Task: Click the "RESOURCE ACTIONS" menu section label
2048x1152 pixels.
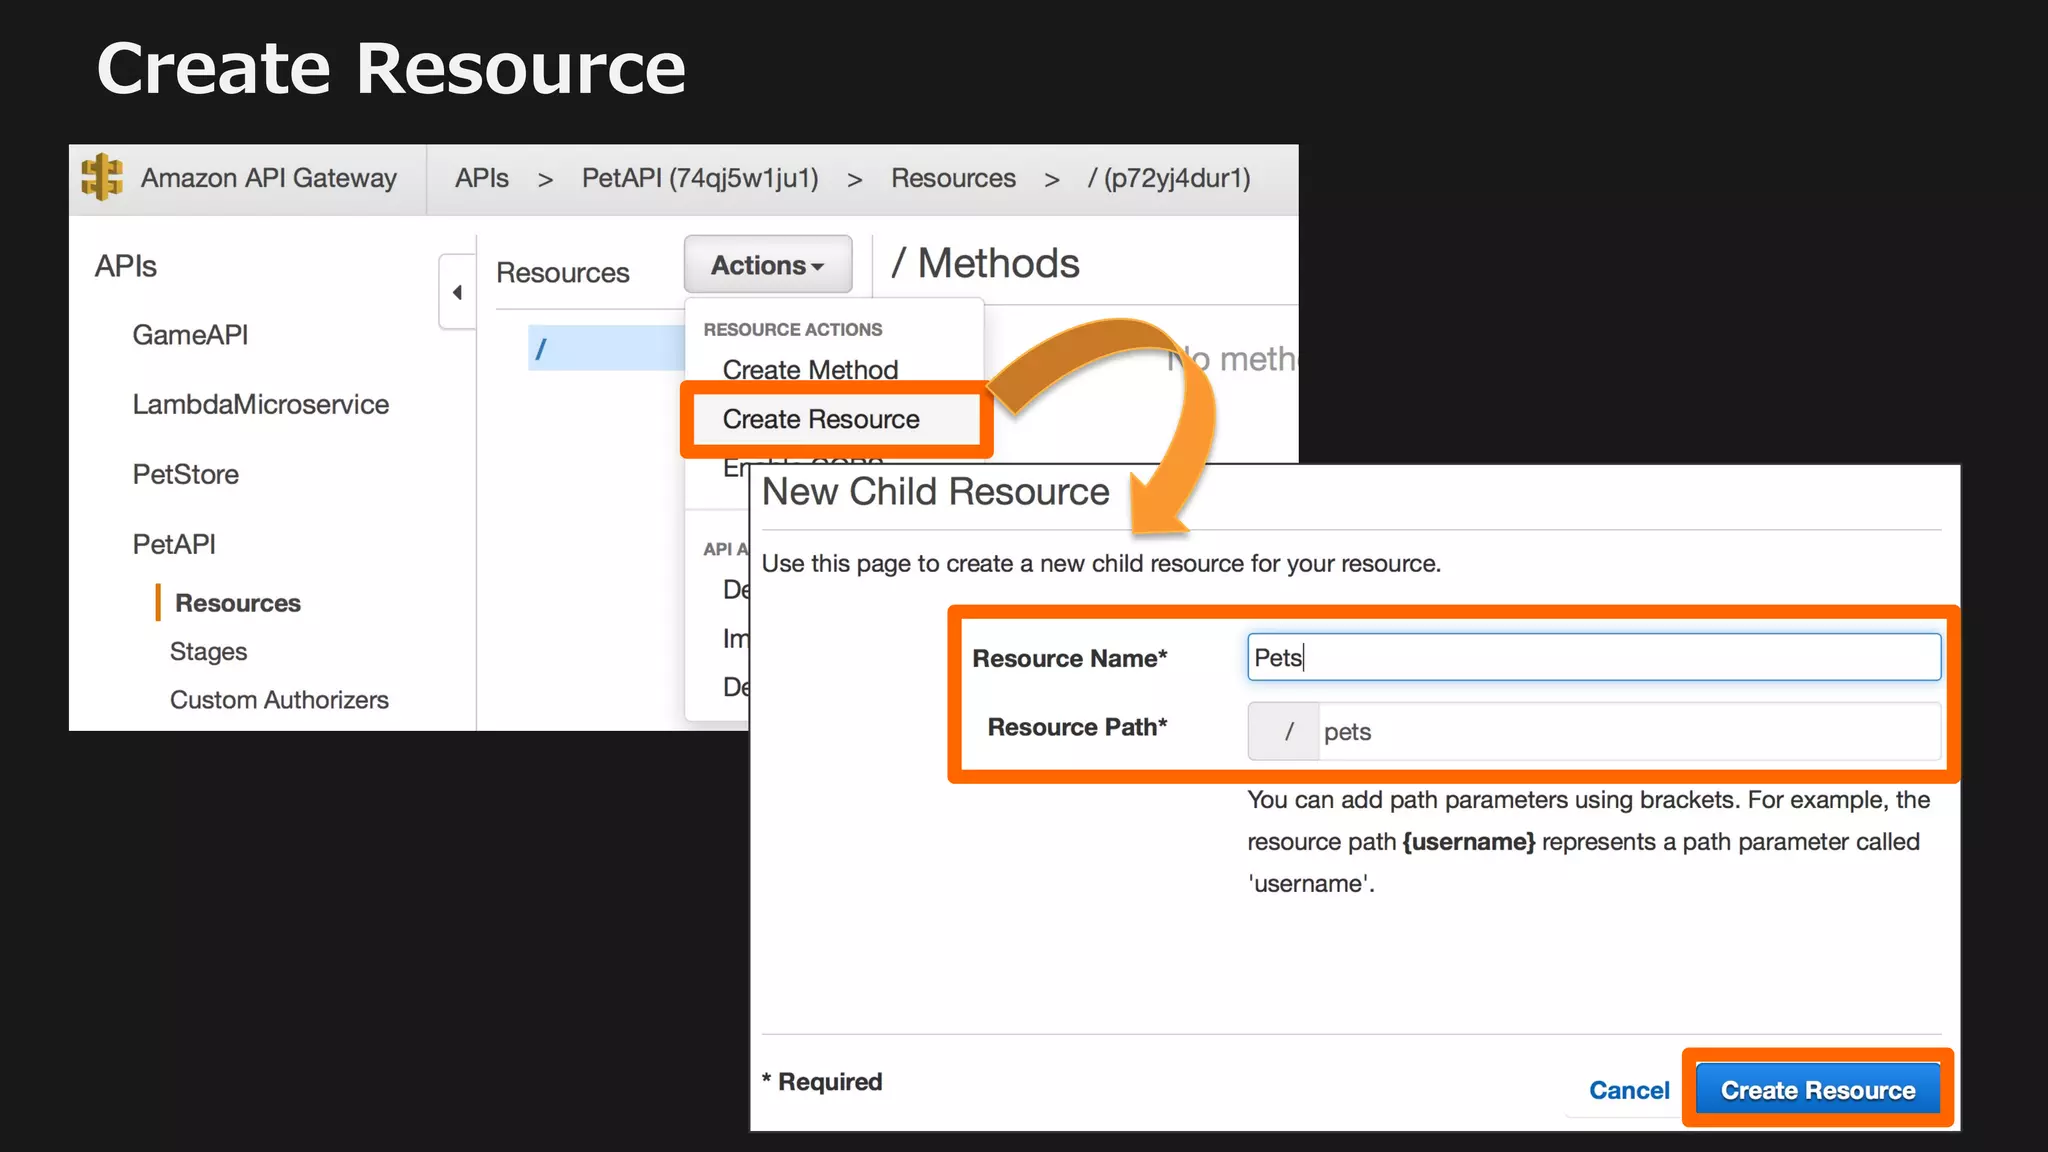Action: point(793,329)
